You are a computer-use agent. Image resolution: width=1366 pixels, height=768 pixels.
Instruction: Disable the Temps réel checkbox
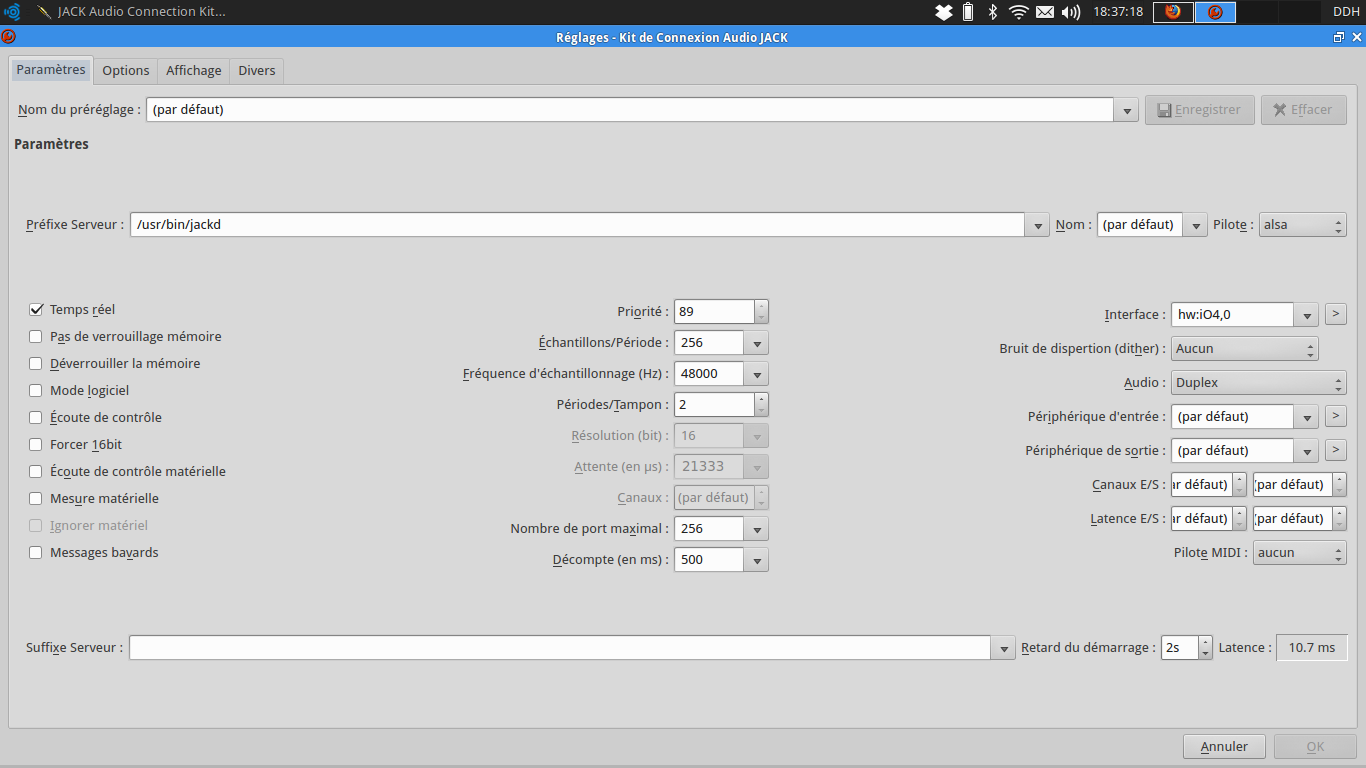(x=36, y=310)
